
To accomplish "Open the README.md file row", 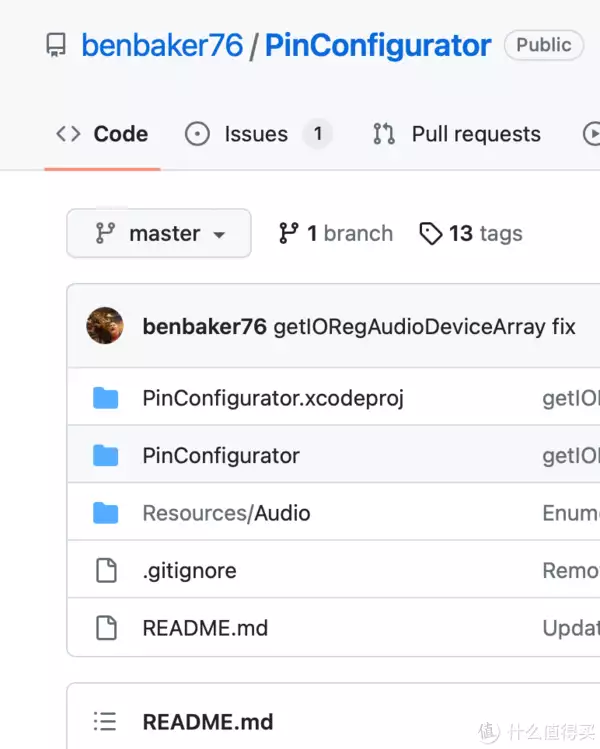I will coord(205,628).
